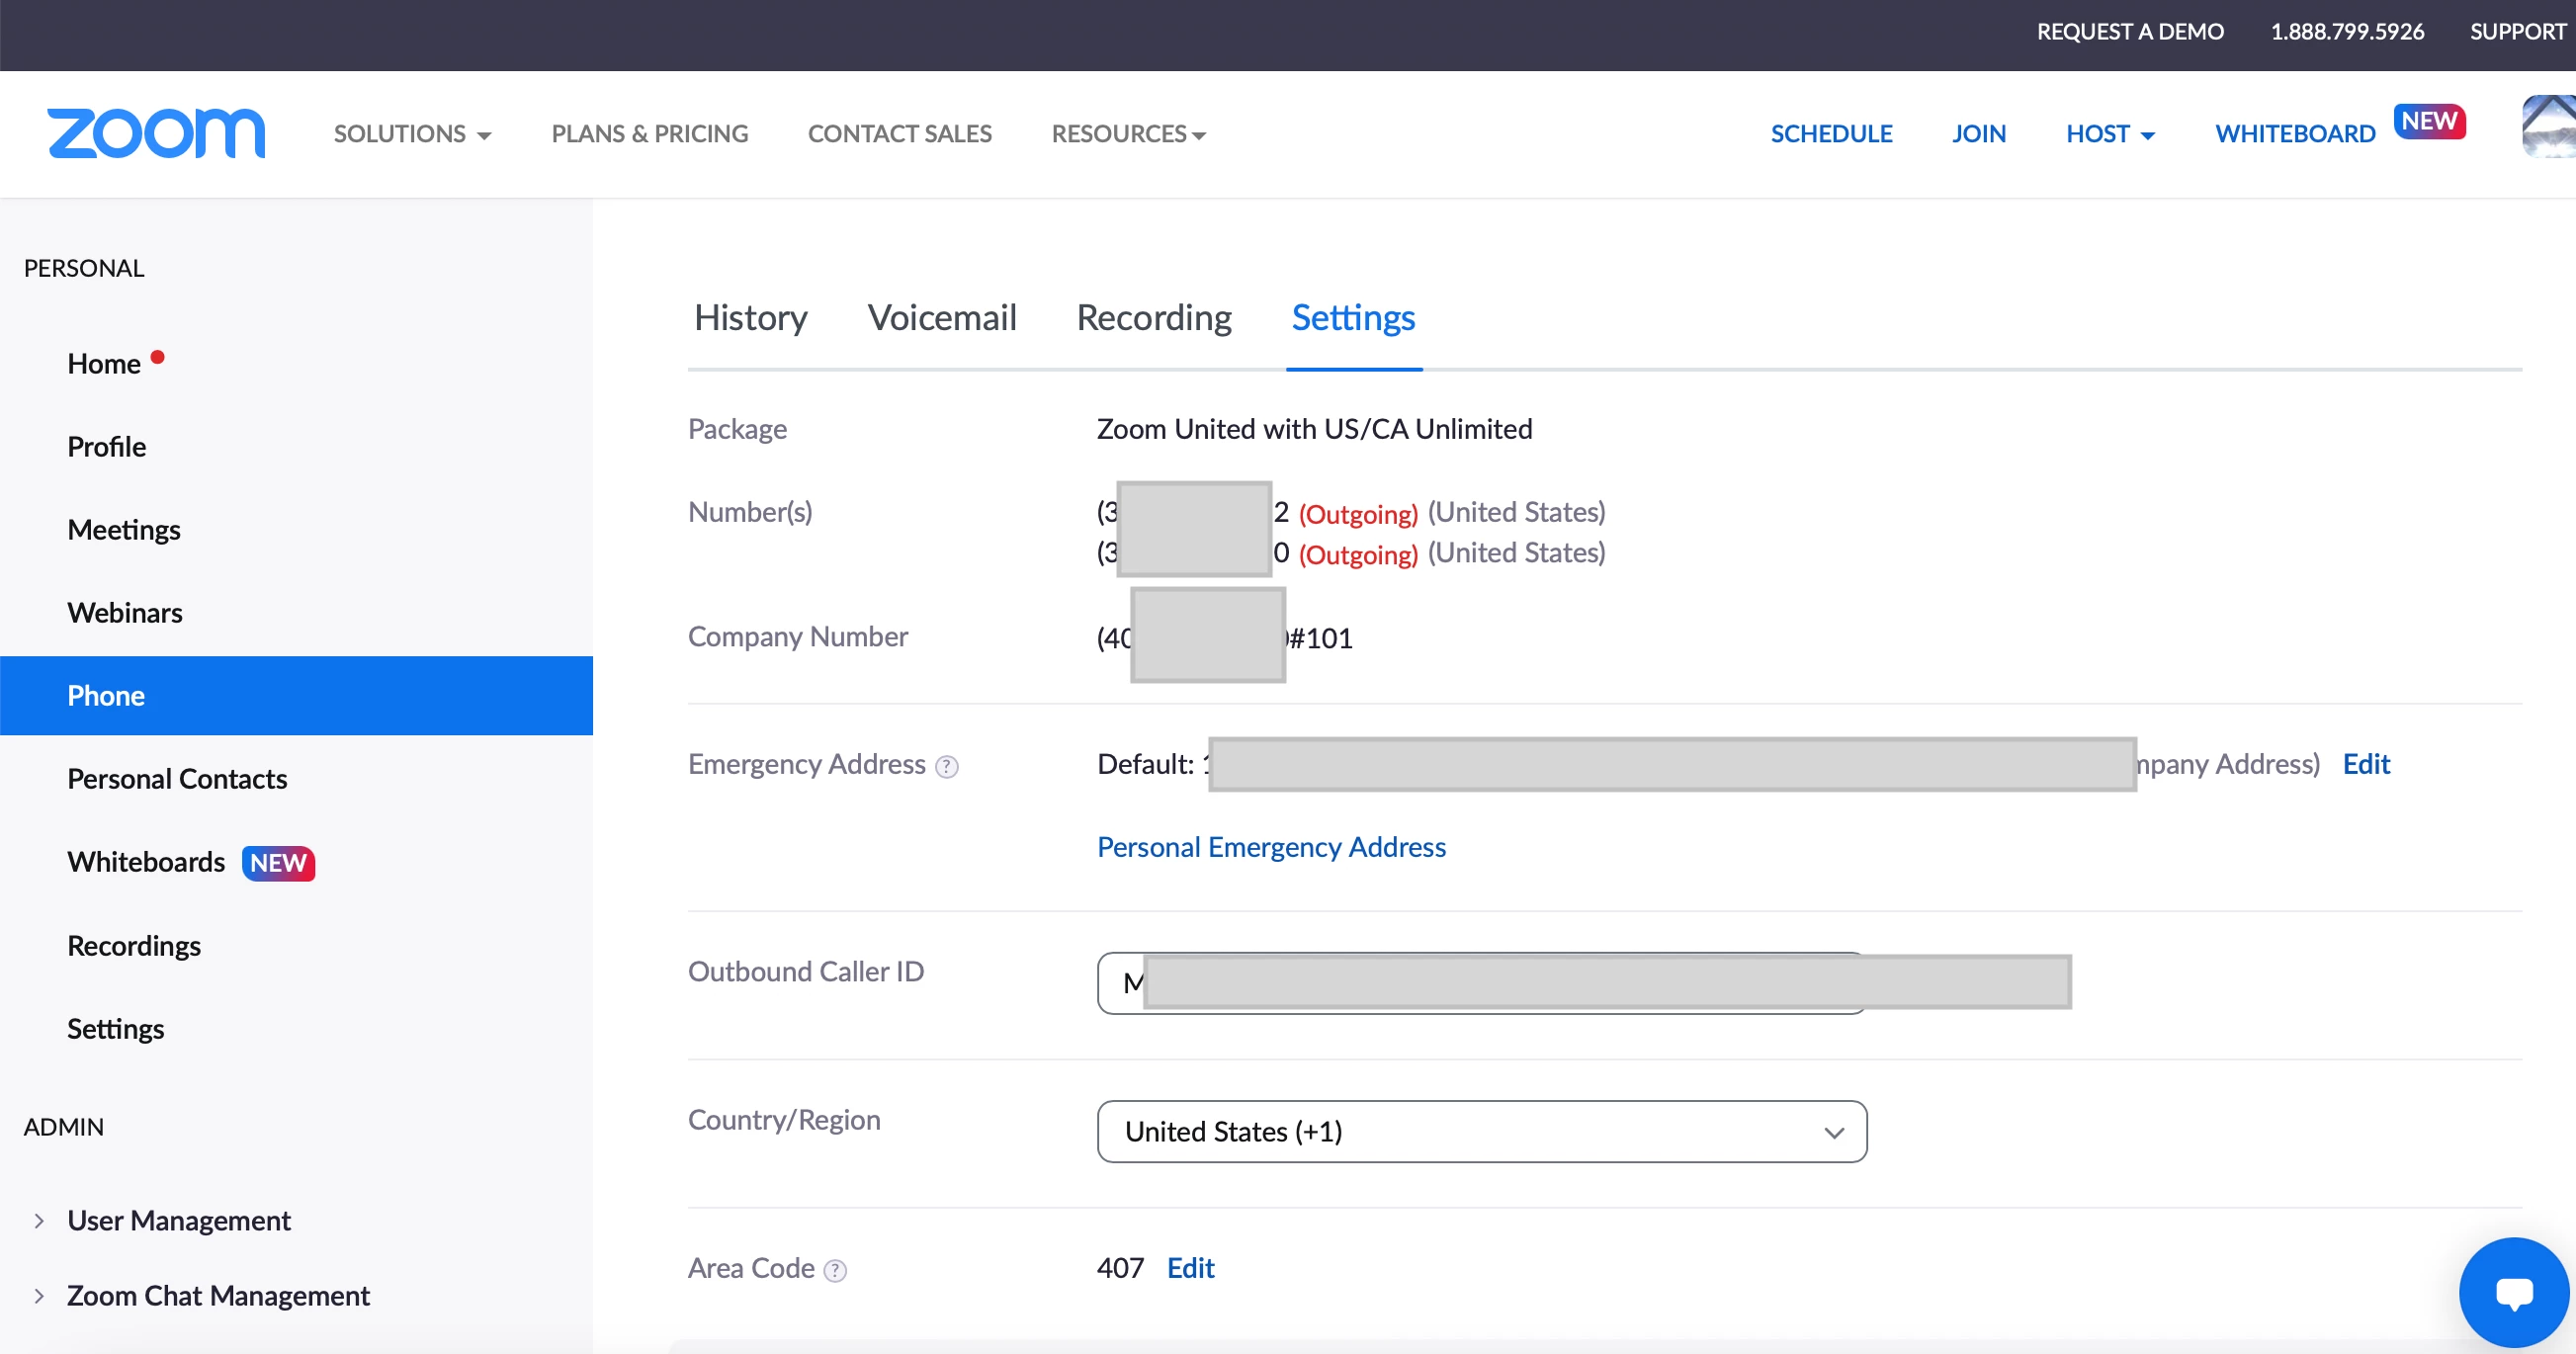Open the chat support bubble icon
Viewport: 2576px width, 1354px height.
click(x=2513, y=1292)
